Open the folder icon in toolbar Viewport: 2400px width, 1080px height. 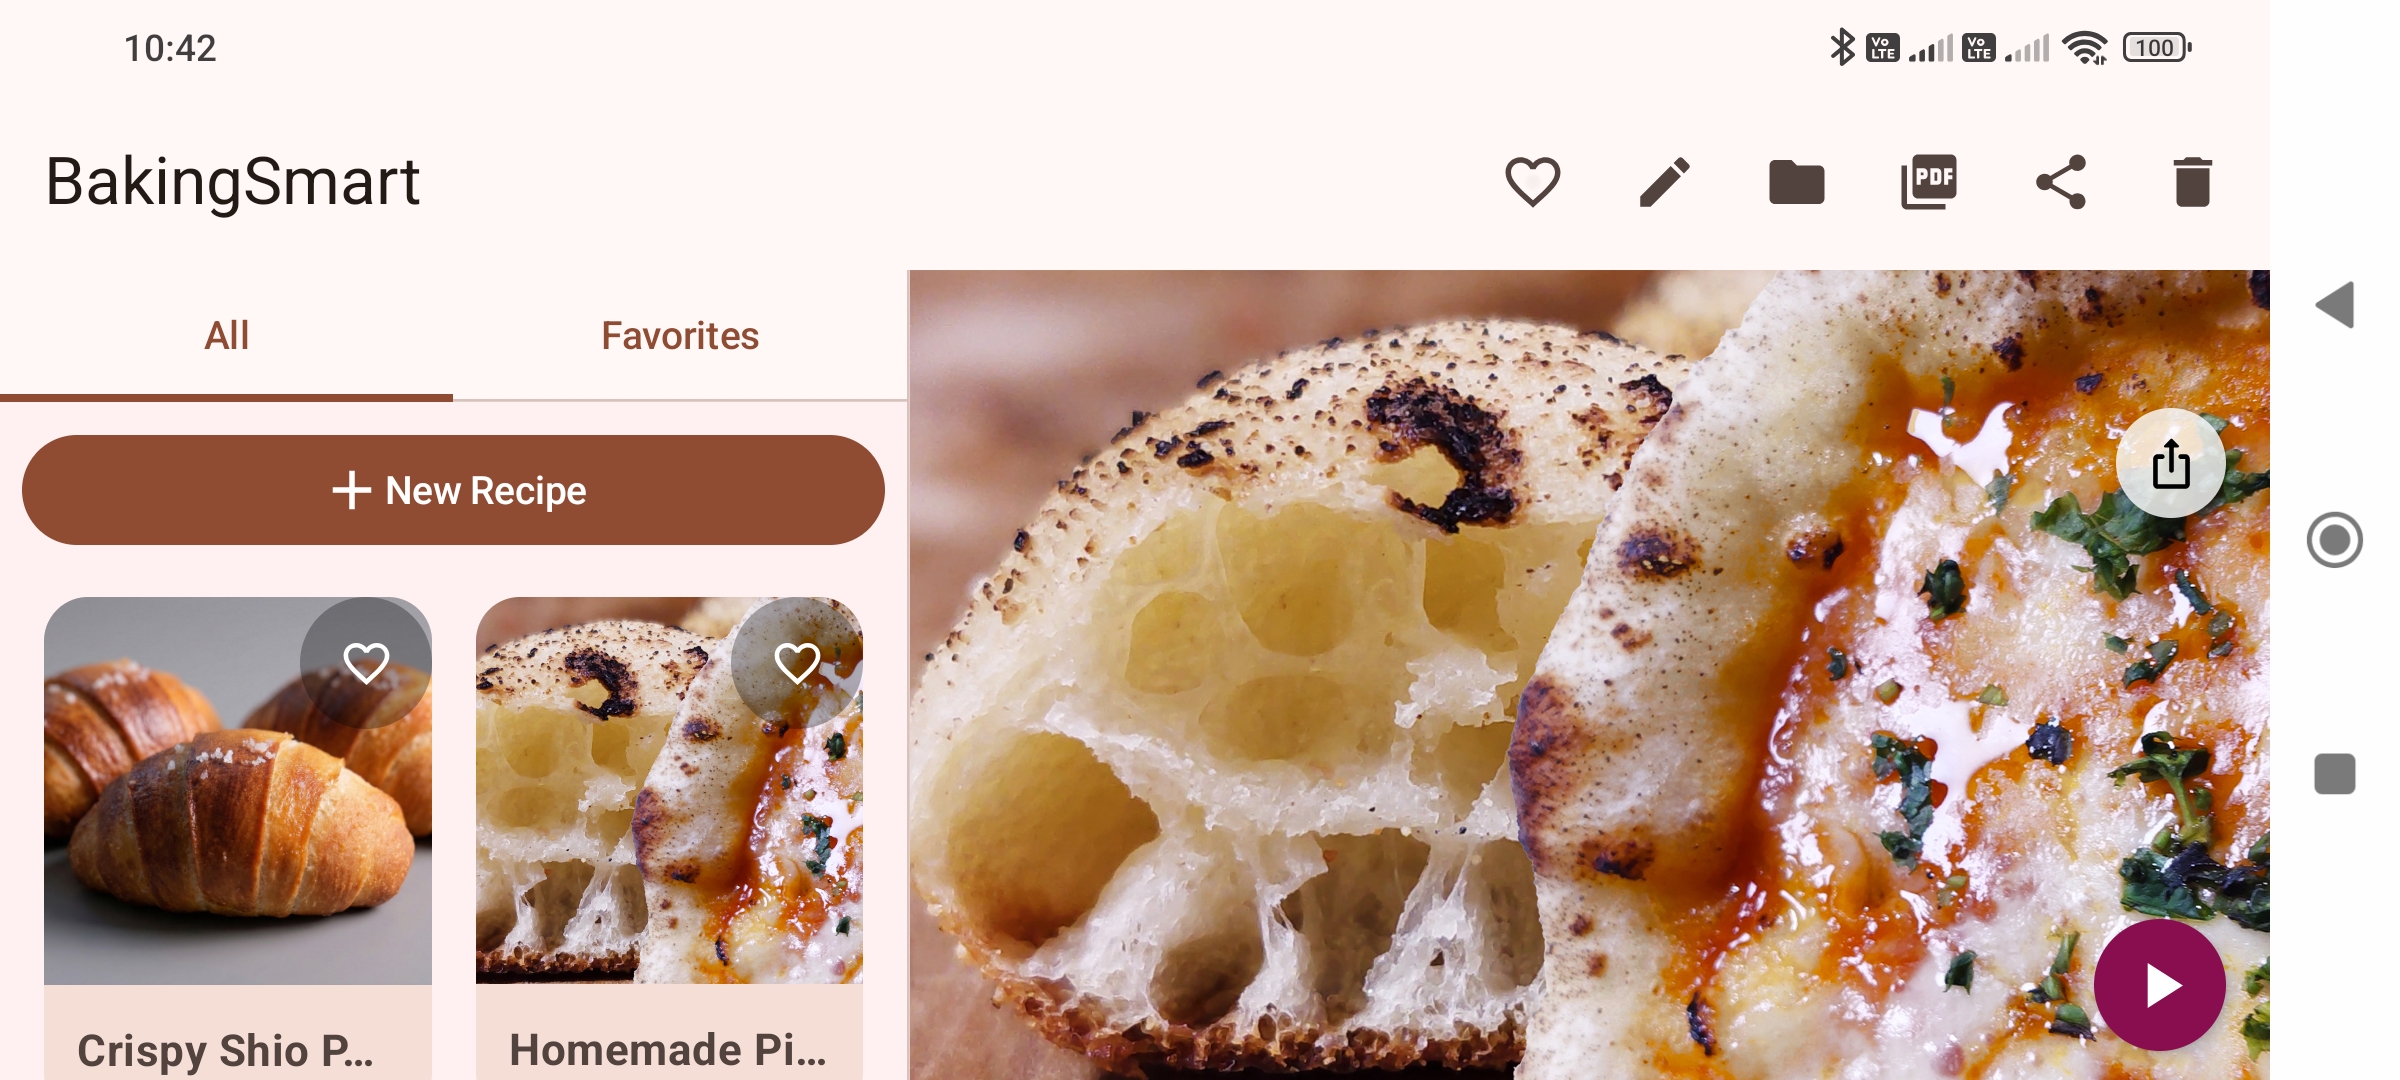click(x=1796, y=182)
